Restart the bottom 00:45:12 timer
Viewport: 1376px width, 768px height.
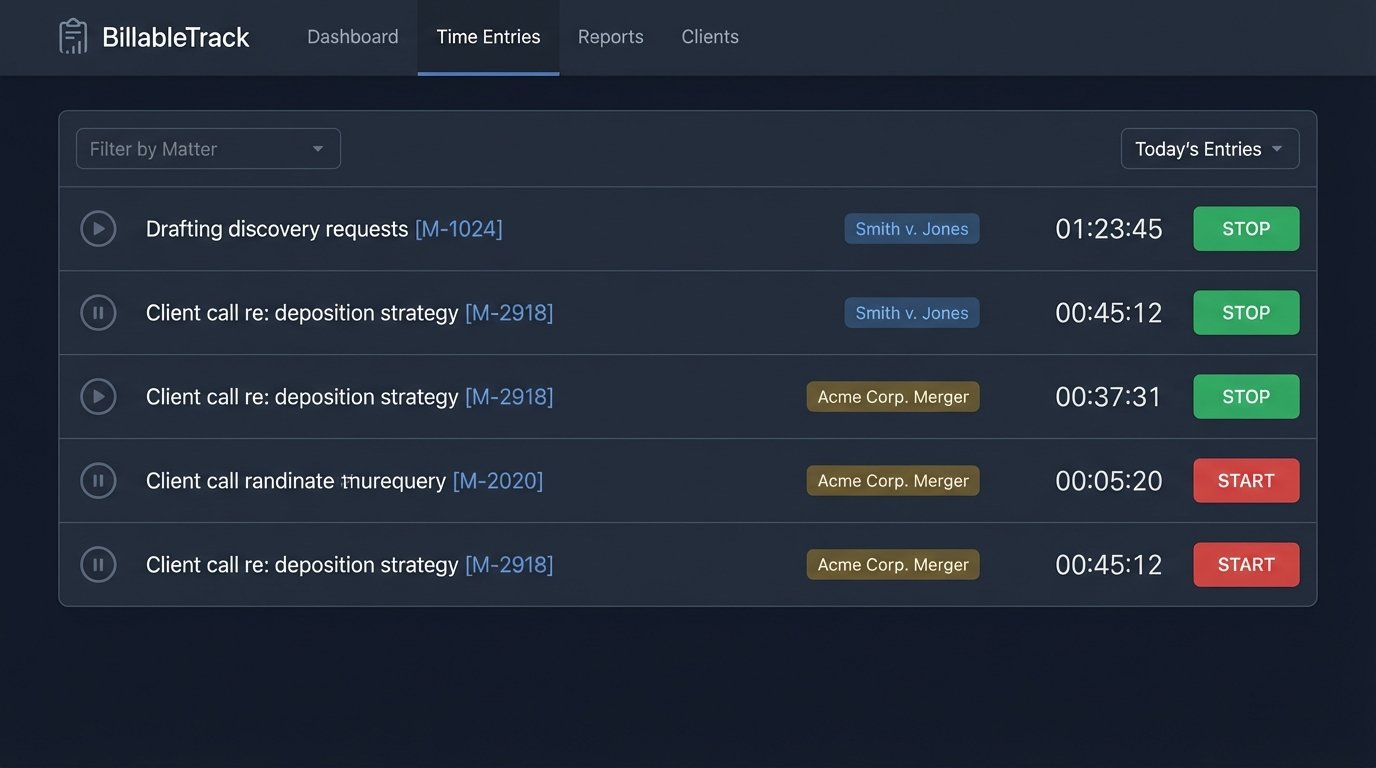point(1246,564)
